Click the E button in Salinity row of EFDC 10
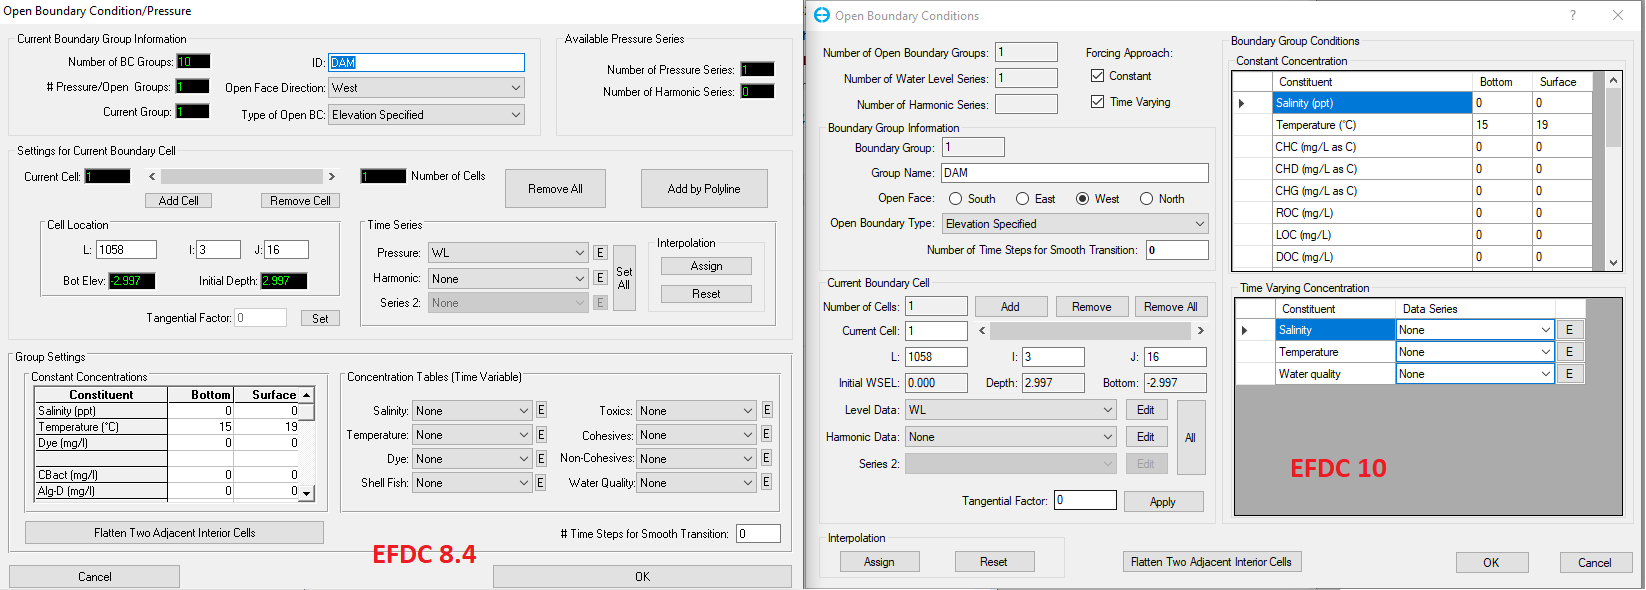This screenshot has height=590, width=1646. (x=1569, y=330)
